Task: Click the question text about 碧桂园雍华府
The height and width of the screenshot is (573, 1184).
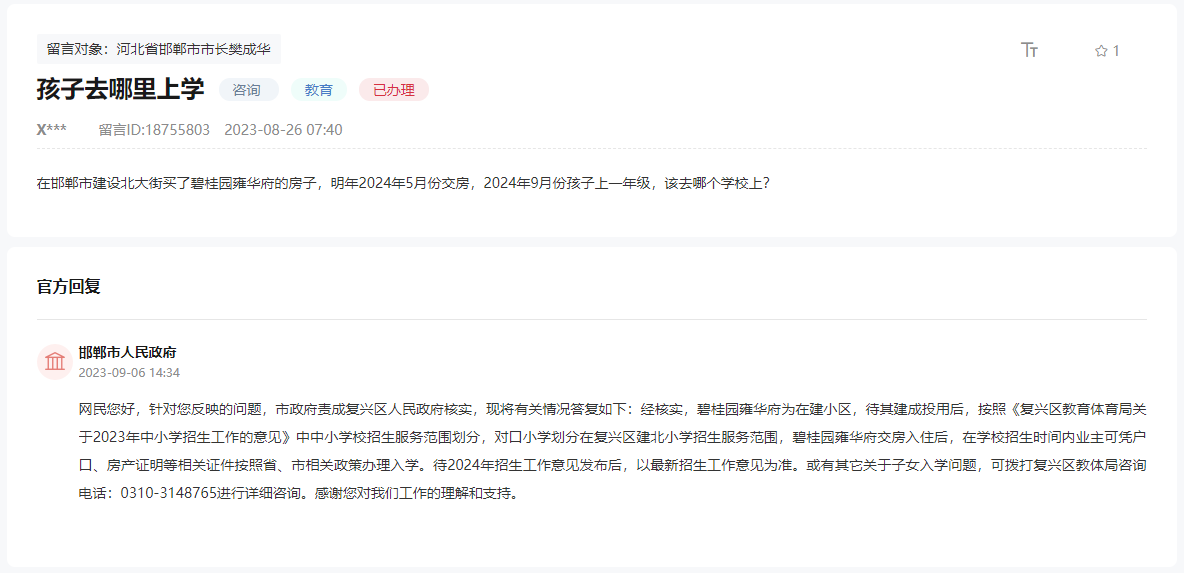Action: tap(403, 183)
